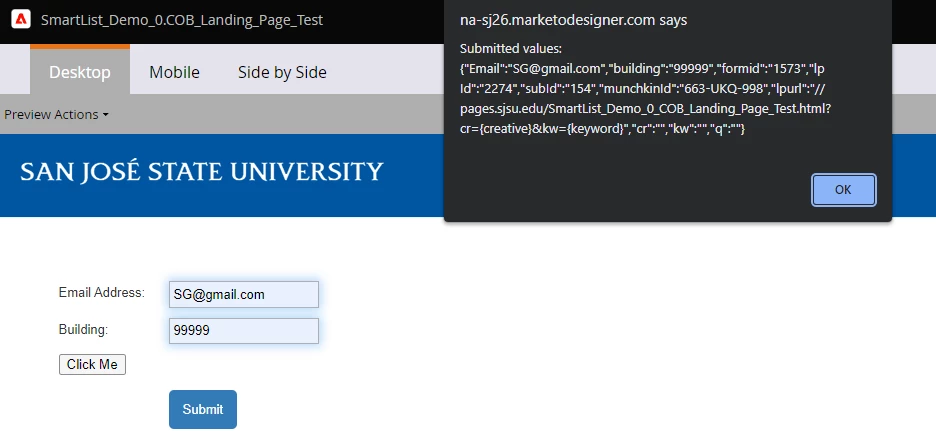
Task: Click the 'na-sj26.marketodesigner.com says' dialog heading
Action: click(x=574, y=20)
